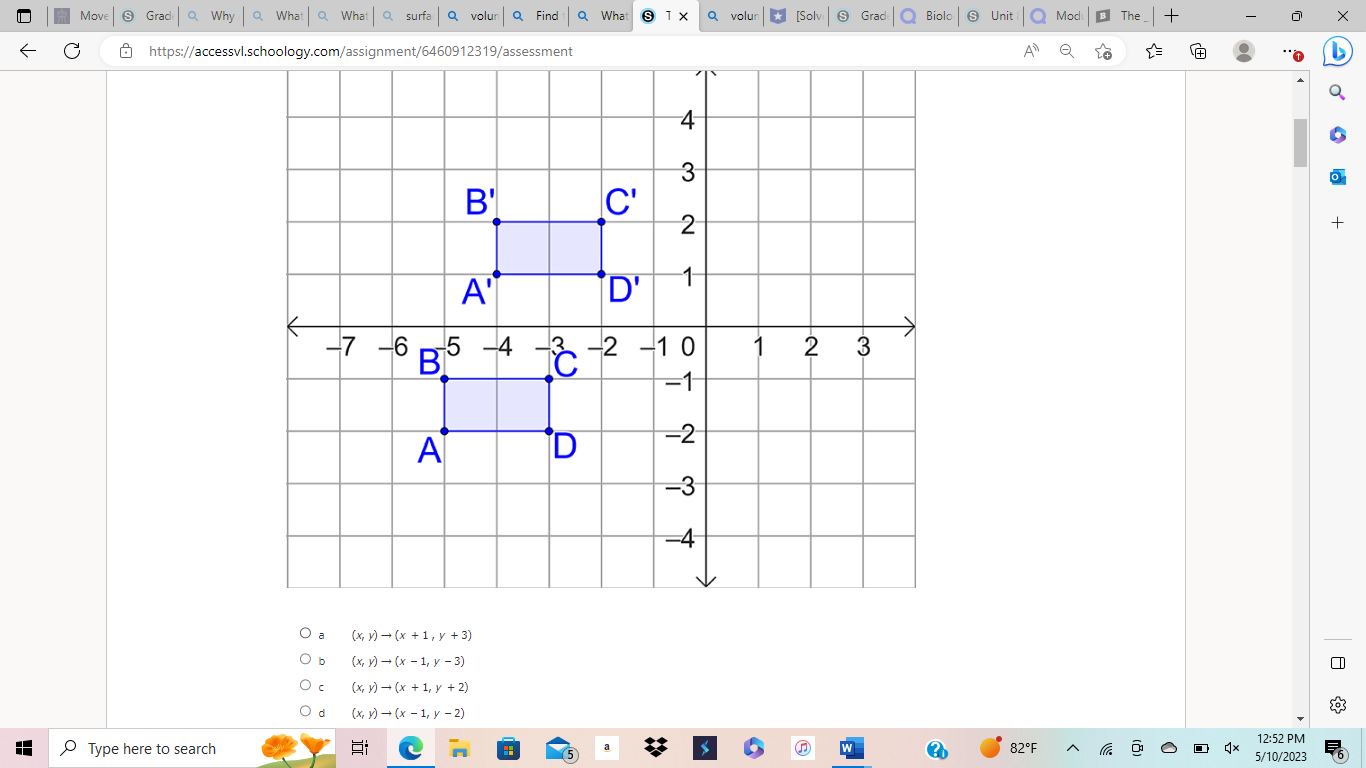Select translation rule b (x−1, y−3)
This screenshot has width=1366, height=768.
(305, 659)
